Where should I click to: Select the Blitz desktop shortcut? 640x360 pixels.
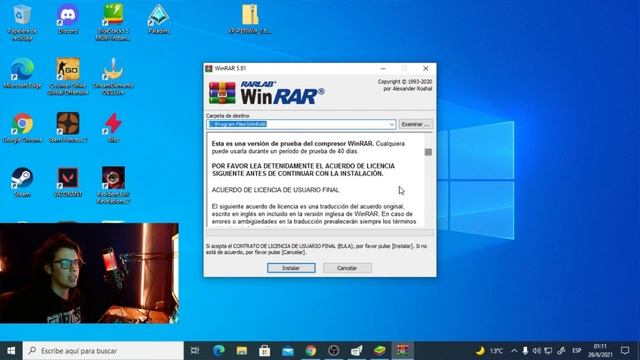pos(113,128)
